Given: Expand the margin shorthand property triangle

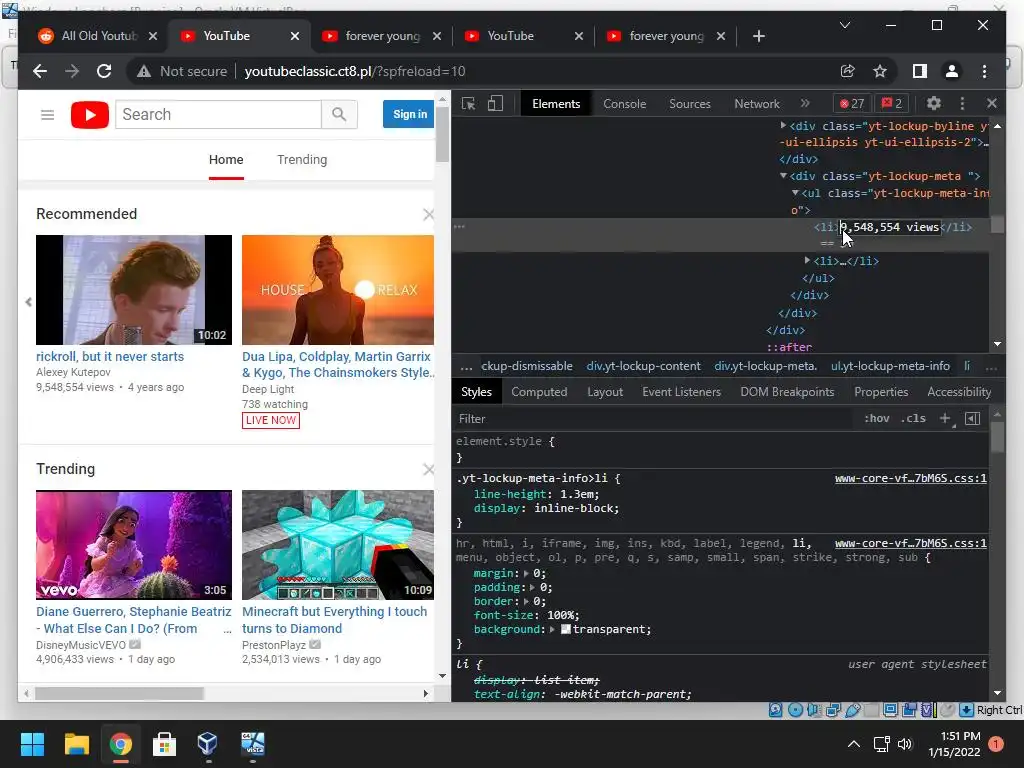Looking at the screenshot, I should tap(526, 573).
